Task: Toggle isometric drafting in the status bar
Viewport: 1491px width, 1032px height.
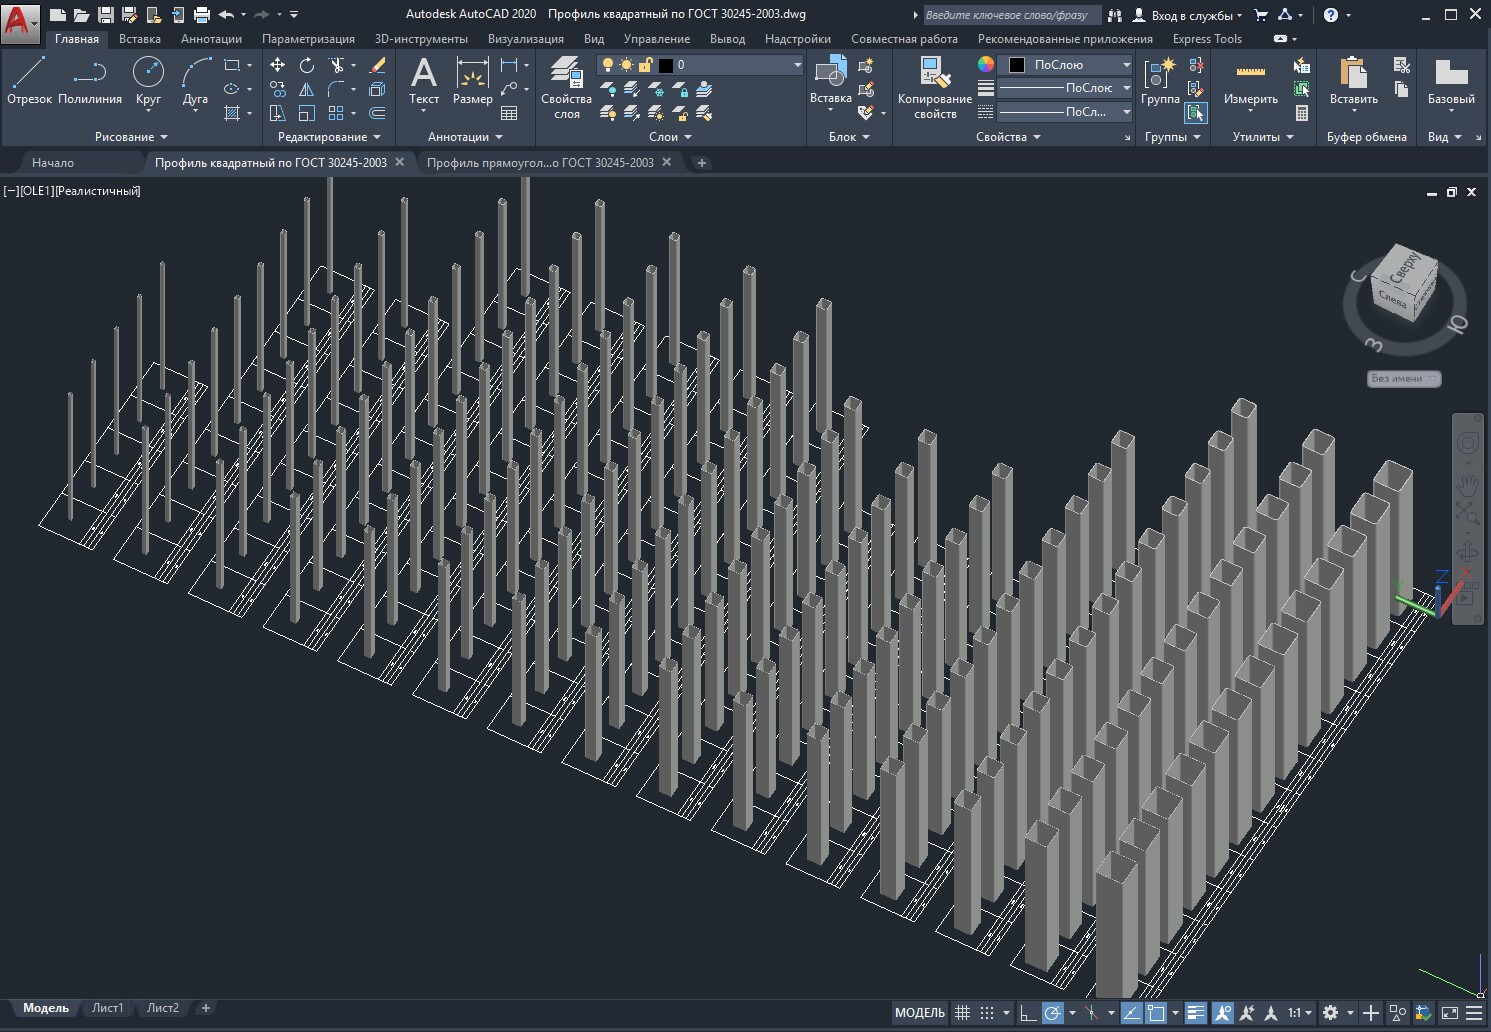Action: (x=1092, y=1012)
